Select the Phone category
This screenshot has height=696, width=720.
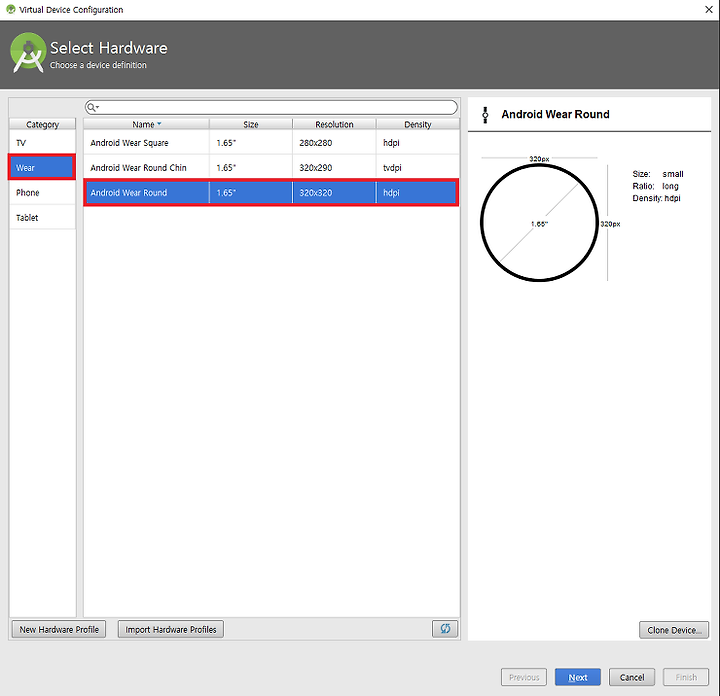(x=42, y=192)
